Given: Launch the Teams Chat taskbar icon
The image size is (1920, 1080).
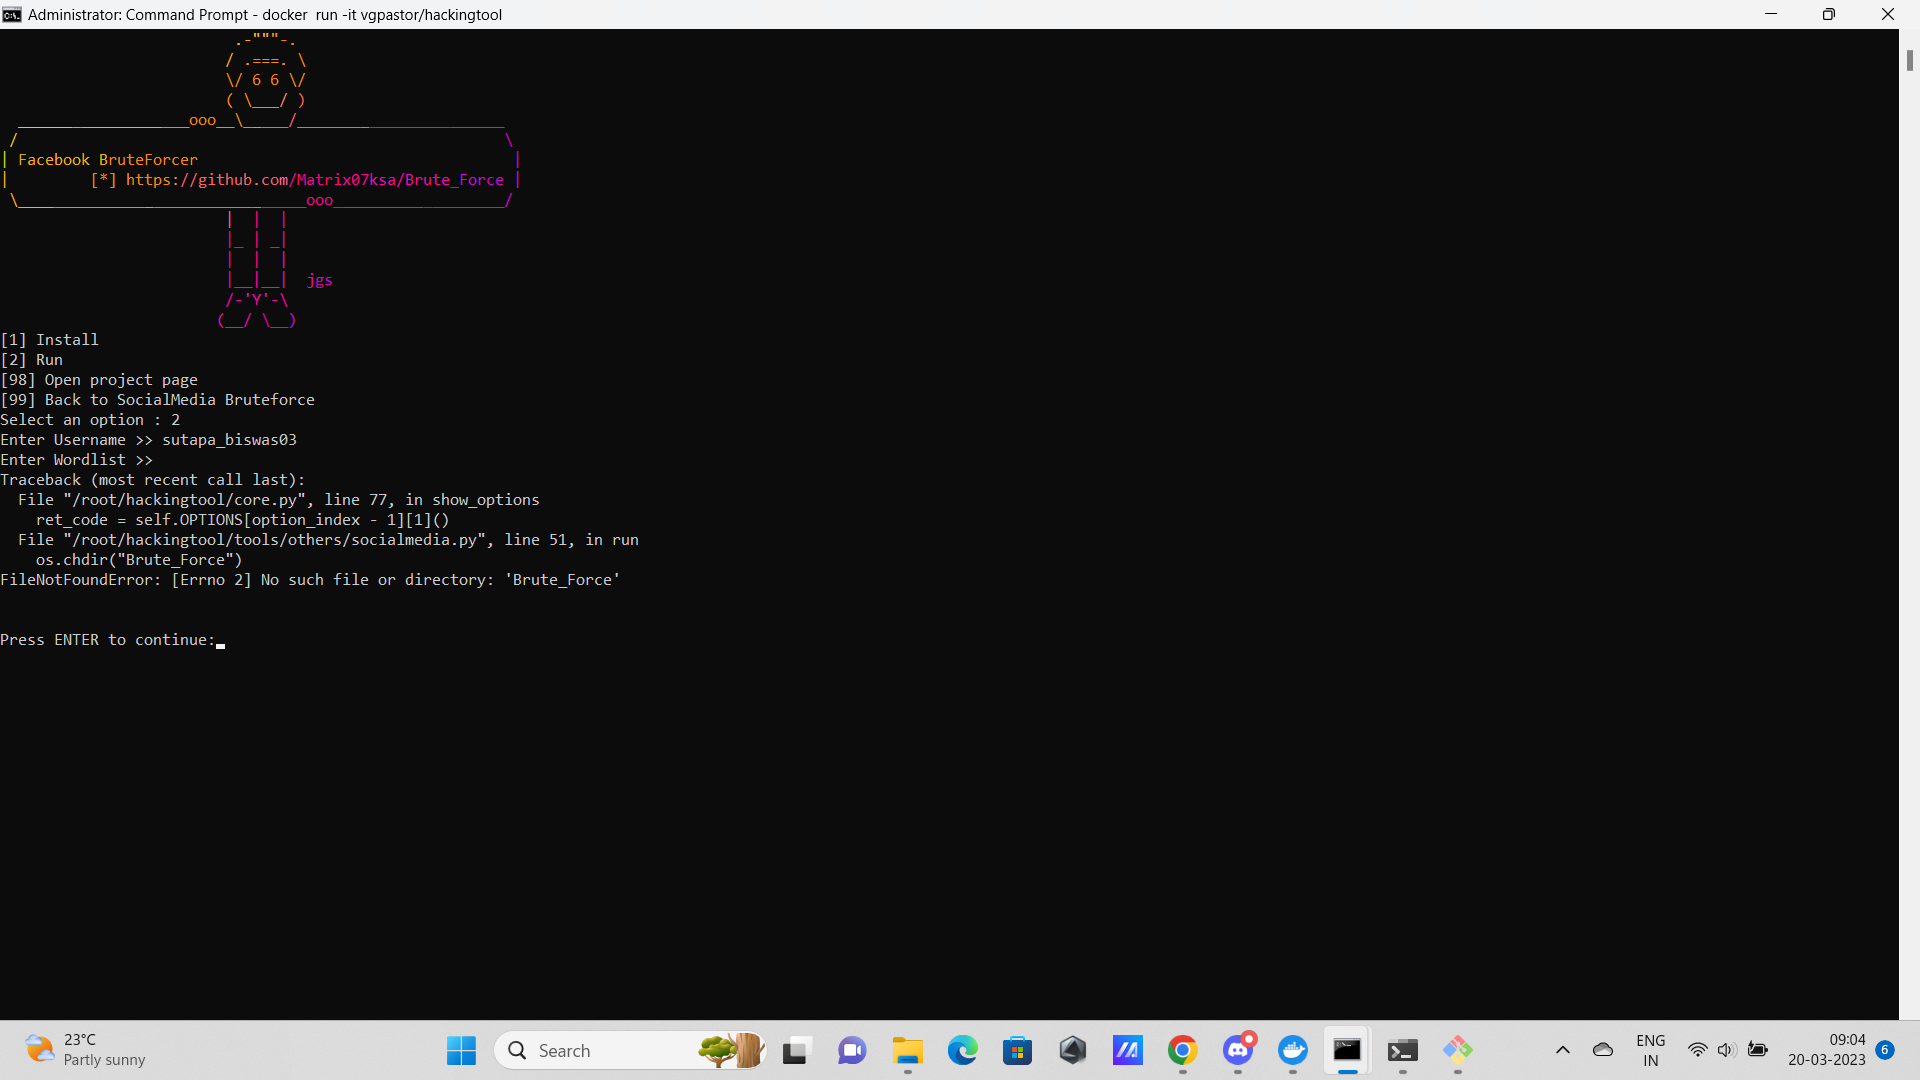Looking at the screenshot, I should tap(852, 1050).
